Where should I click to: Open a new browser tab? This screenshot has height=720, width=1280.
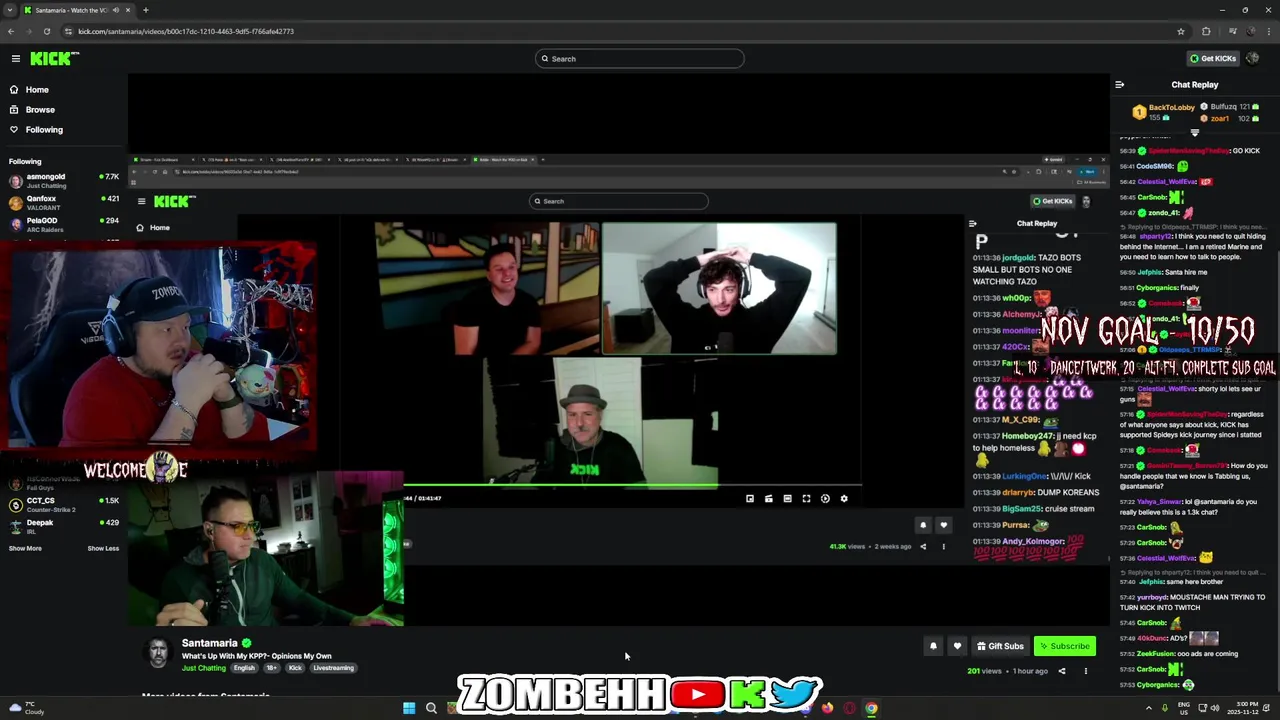coord(145,10)
